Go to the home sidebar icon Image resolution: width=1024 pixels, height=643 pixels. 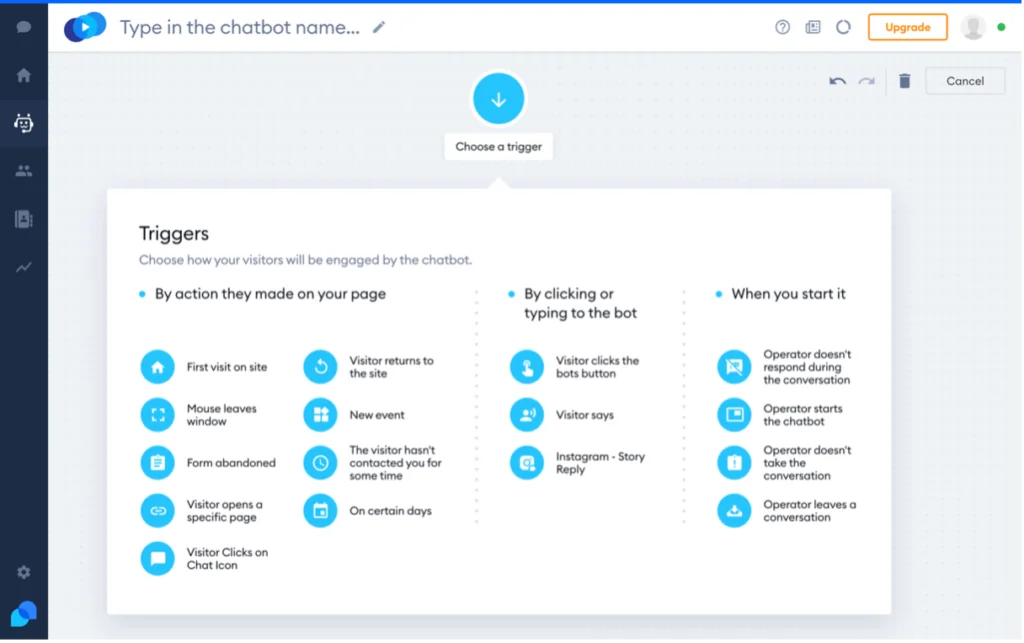tap(24, 75)
